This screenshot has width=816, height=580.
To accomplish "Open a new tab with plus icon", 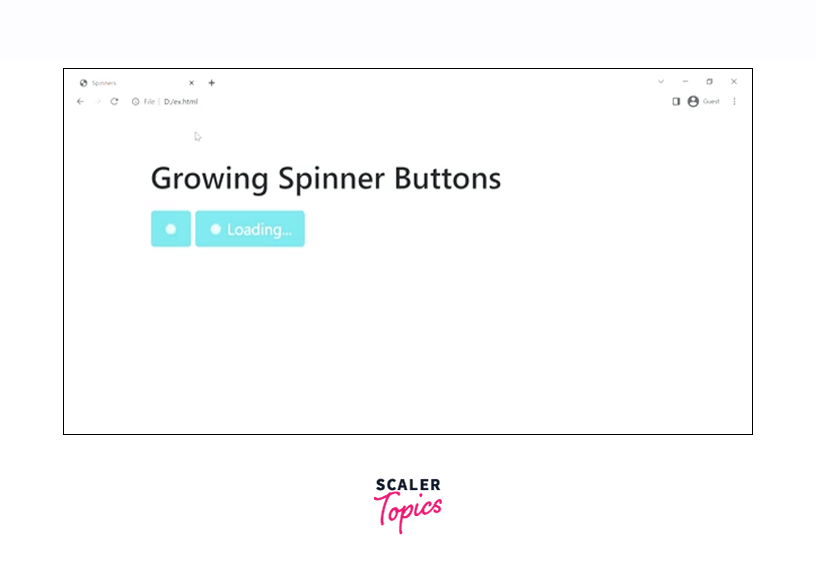I will click(x=211, y=83).
